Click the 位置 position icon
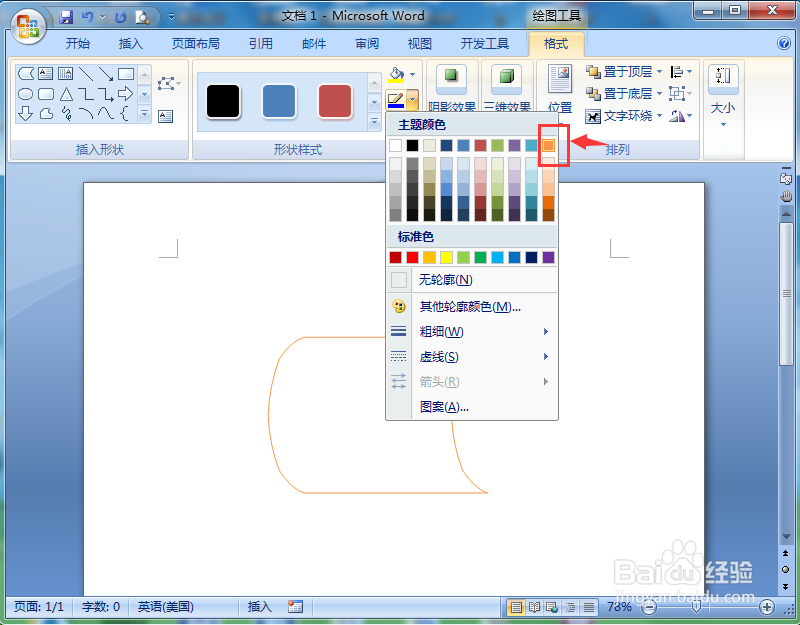The image size is (800, 625). click(560, 79)
